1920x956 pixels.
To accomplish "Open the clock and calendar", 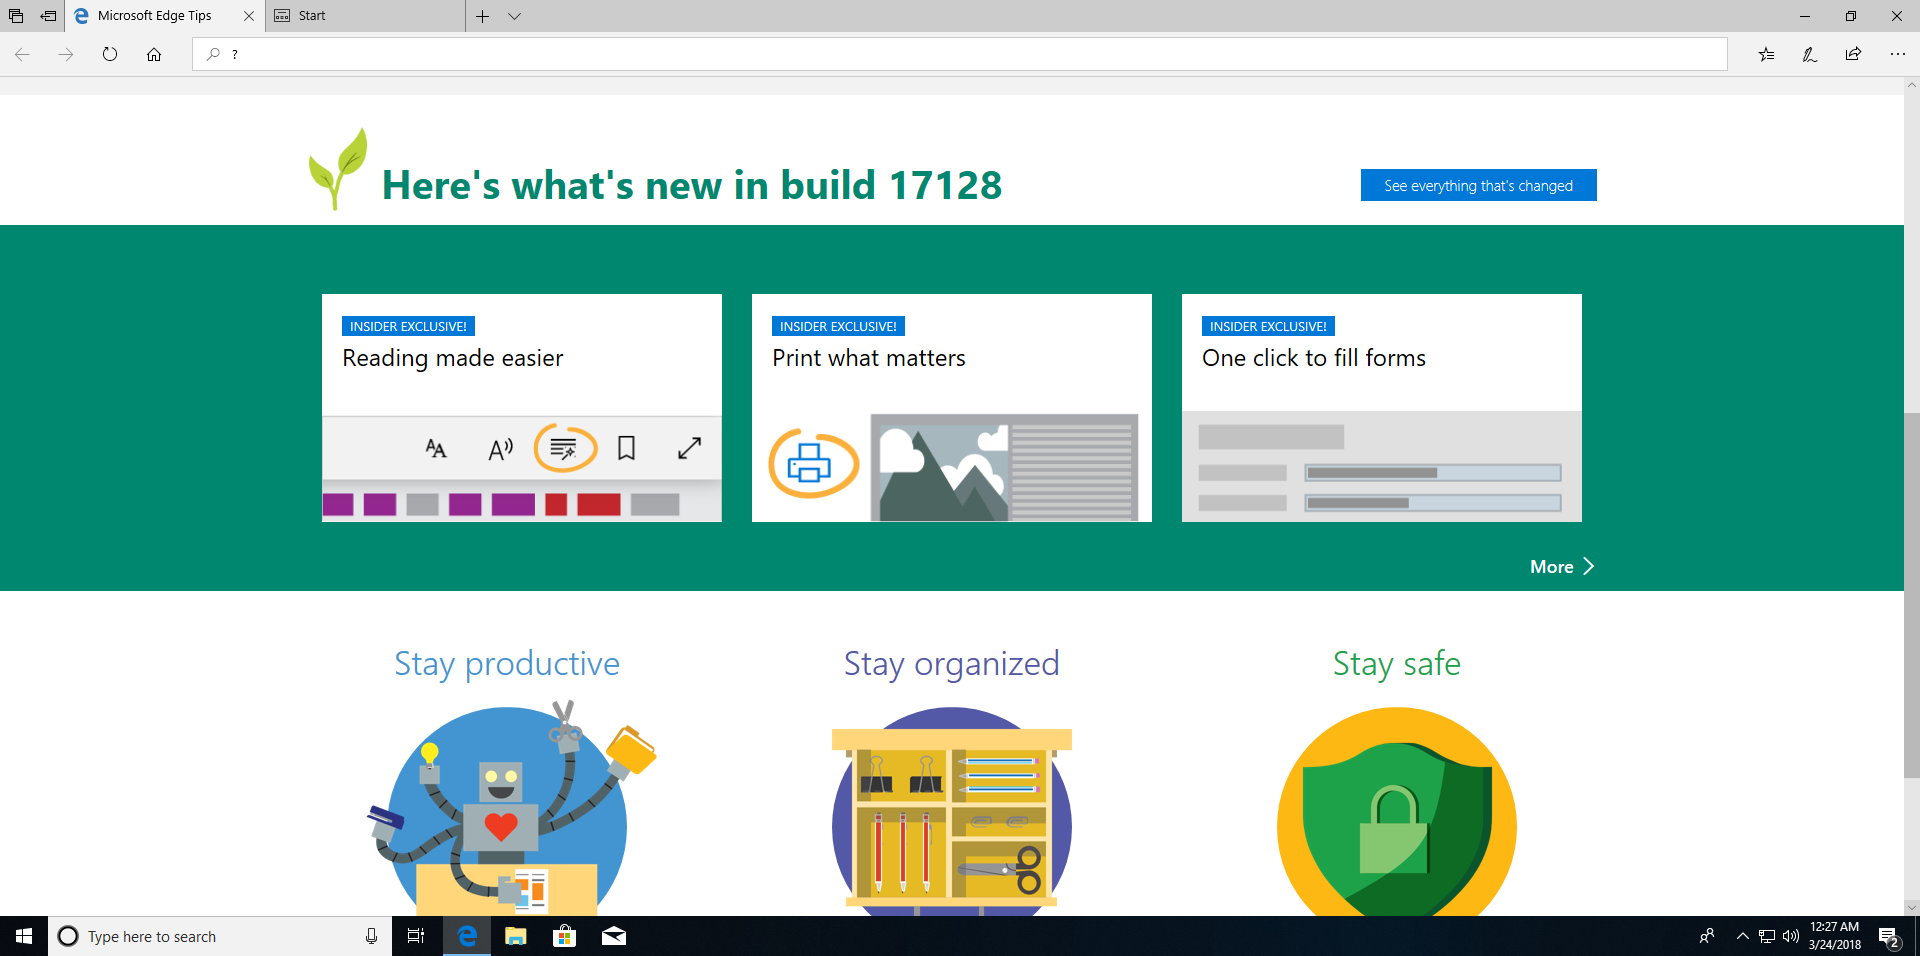I will pos(1835,936).
